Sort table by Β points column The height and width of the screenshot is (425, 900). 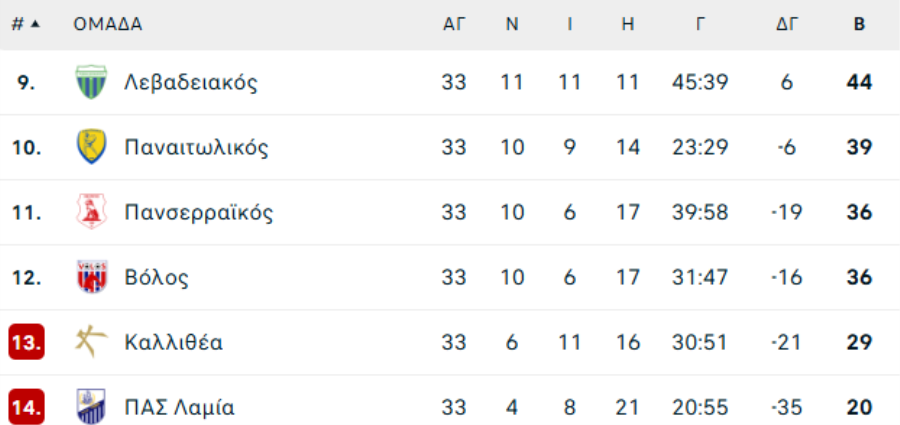(859, 24)
